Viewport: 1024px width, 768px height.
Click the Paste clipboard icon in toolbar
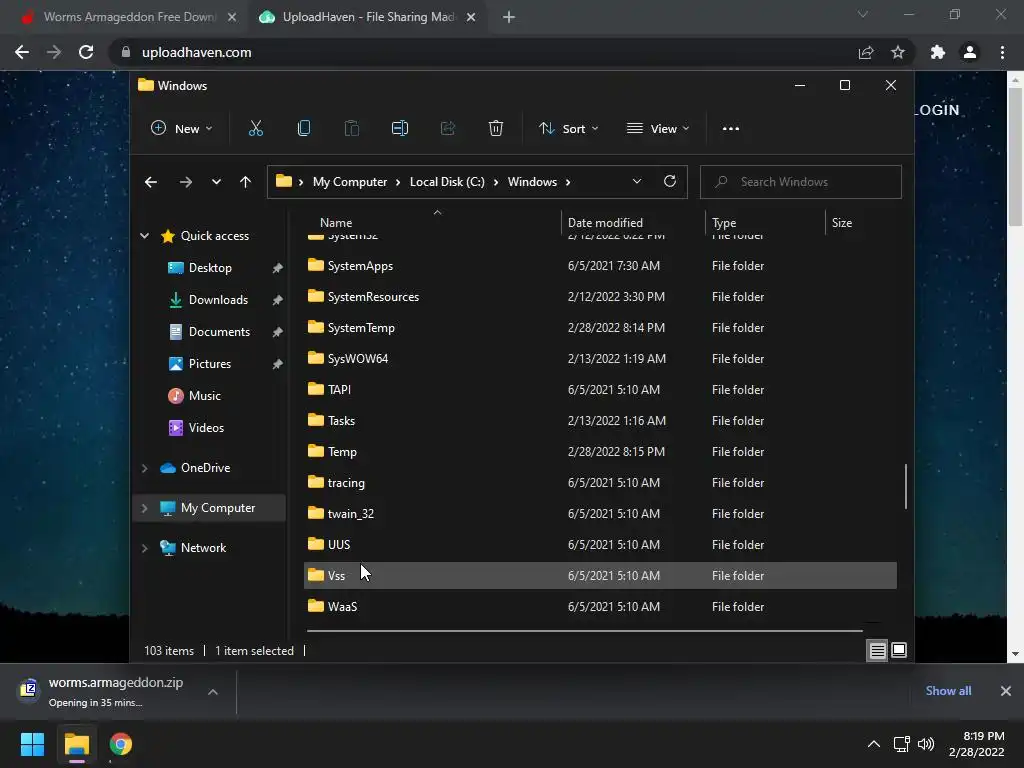point(351,129)
